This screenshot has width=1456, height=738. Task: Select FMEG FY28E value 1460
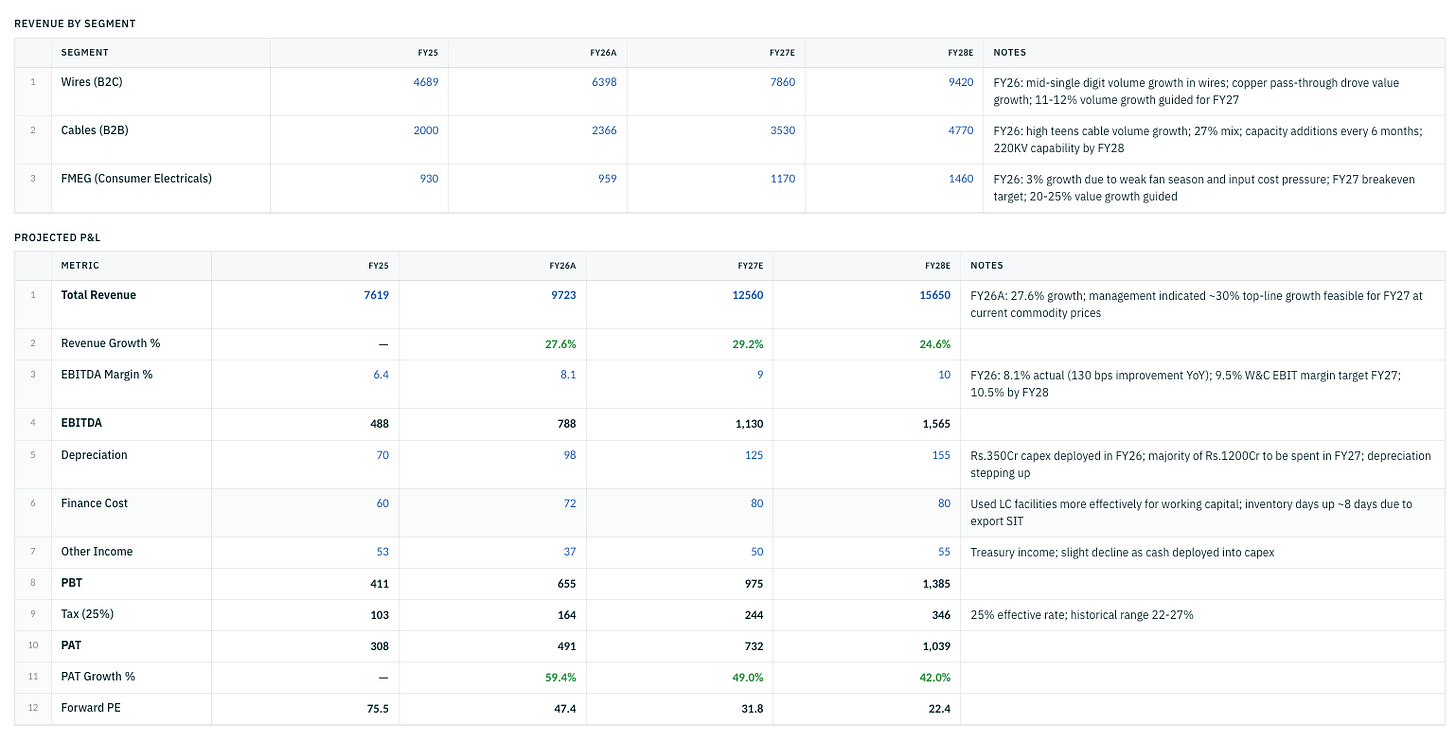click(961, 178)
